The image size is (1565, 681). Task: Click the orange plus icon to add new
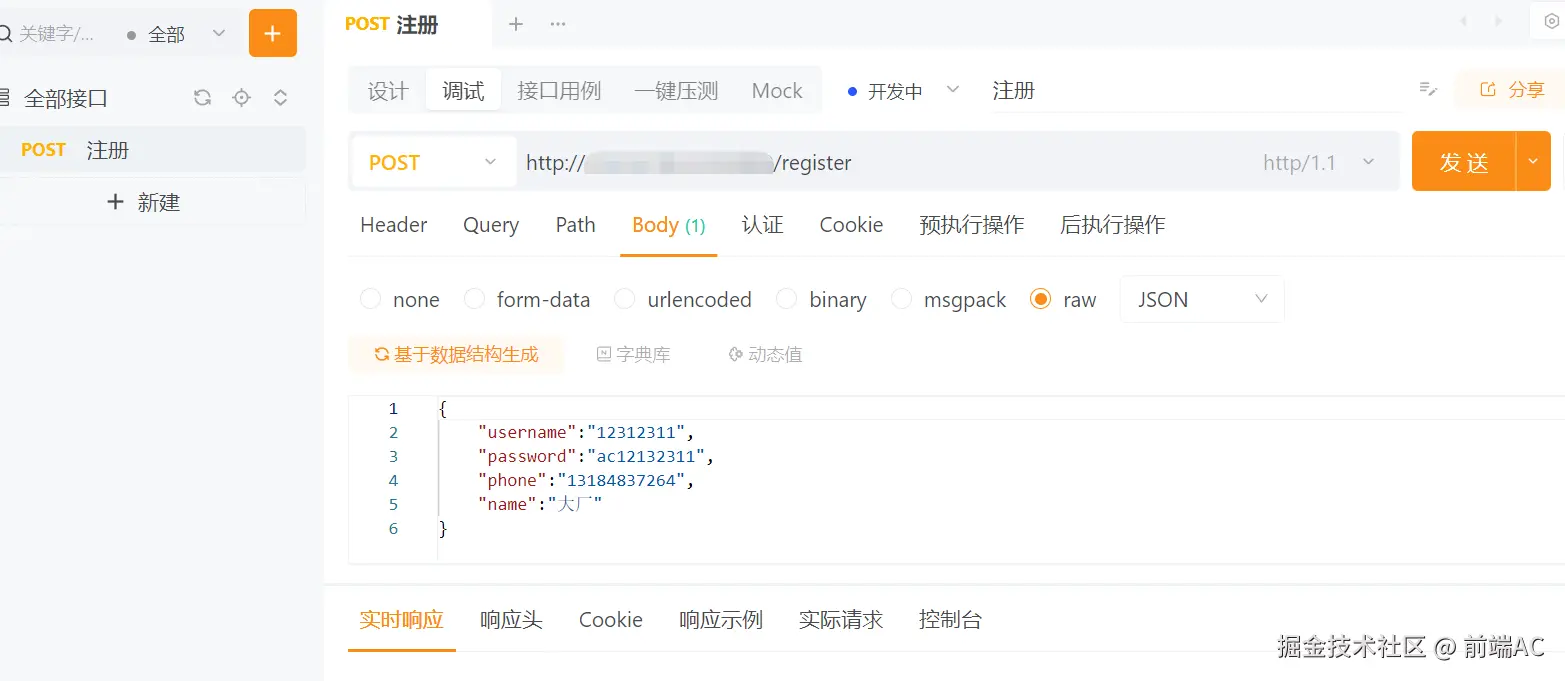coord(272,32)
